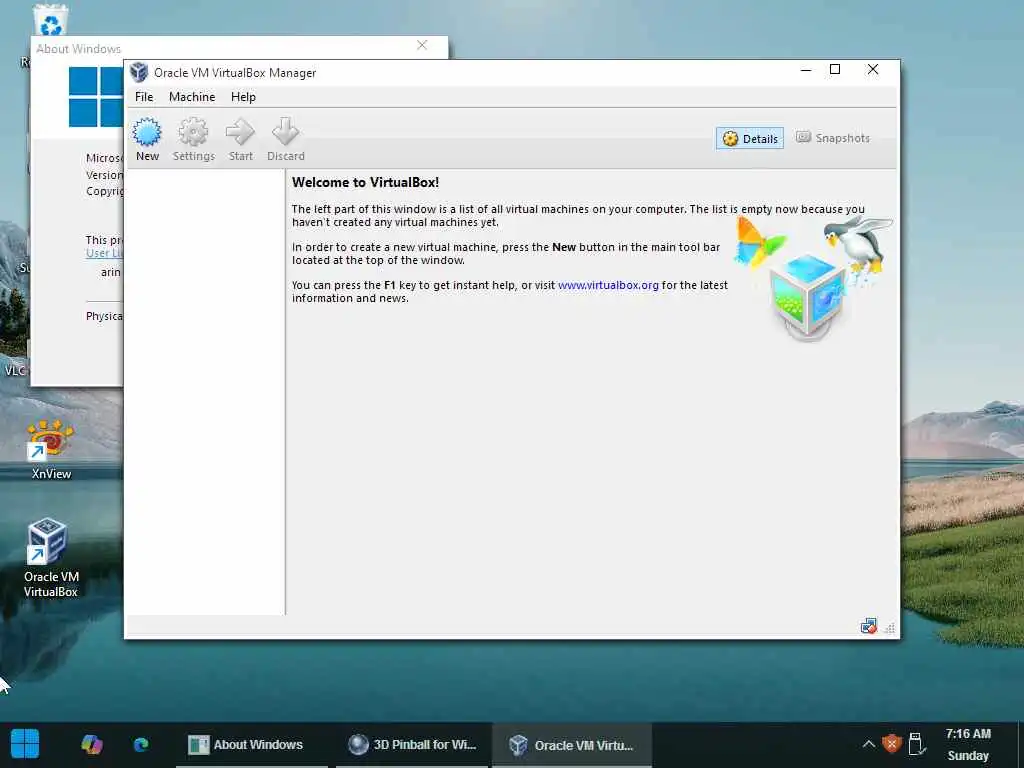Open the File menu

(x=144, y=97)
